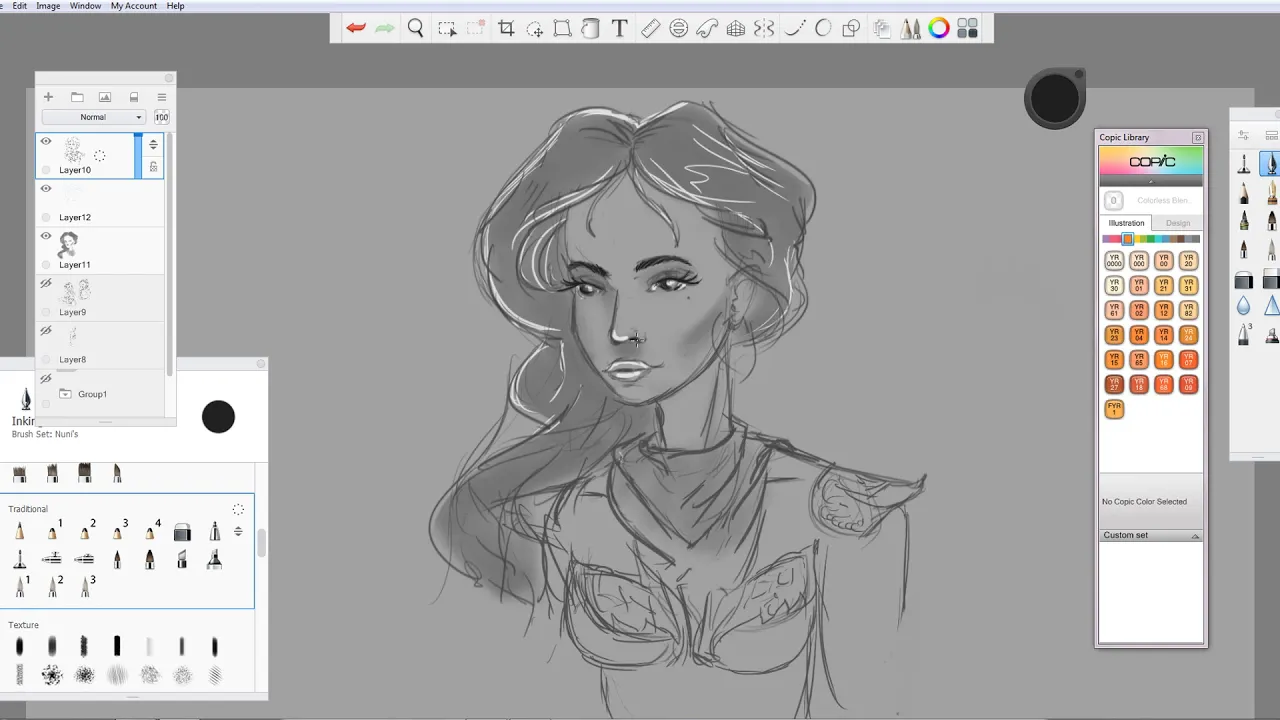The image size is (1280, 720).
Task: Open the Image menu
Action: click(48, 6)
